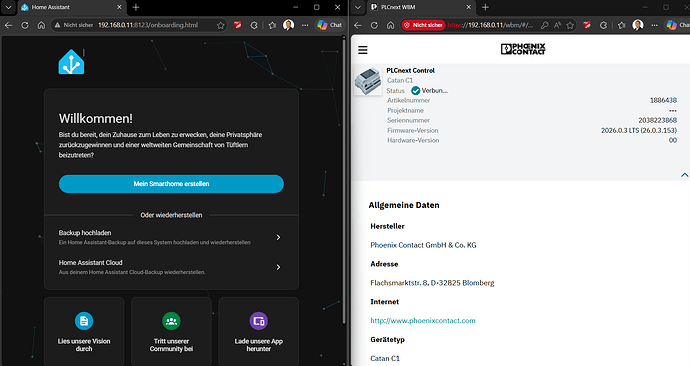Click the Lade unsere App herunter icon
Screen dimensions: 690x366
[259, 321]
